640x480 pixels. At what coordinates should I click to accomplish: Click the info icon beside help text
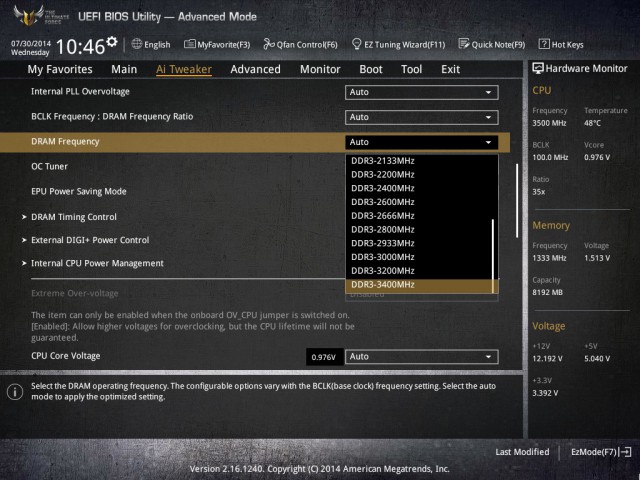point(15,392)
